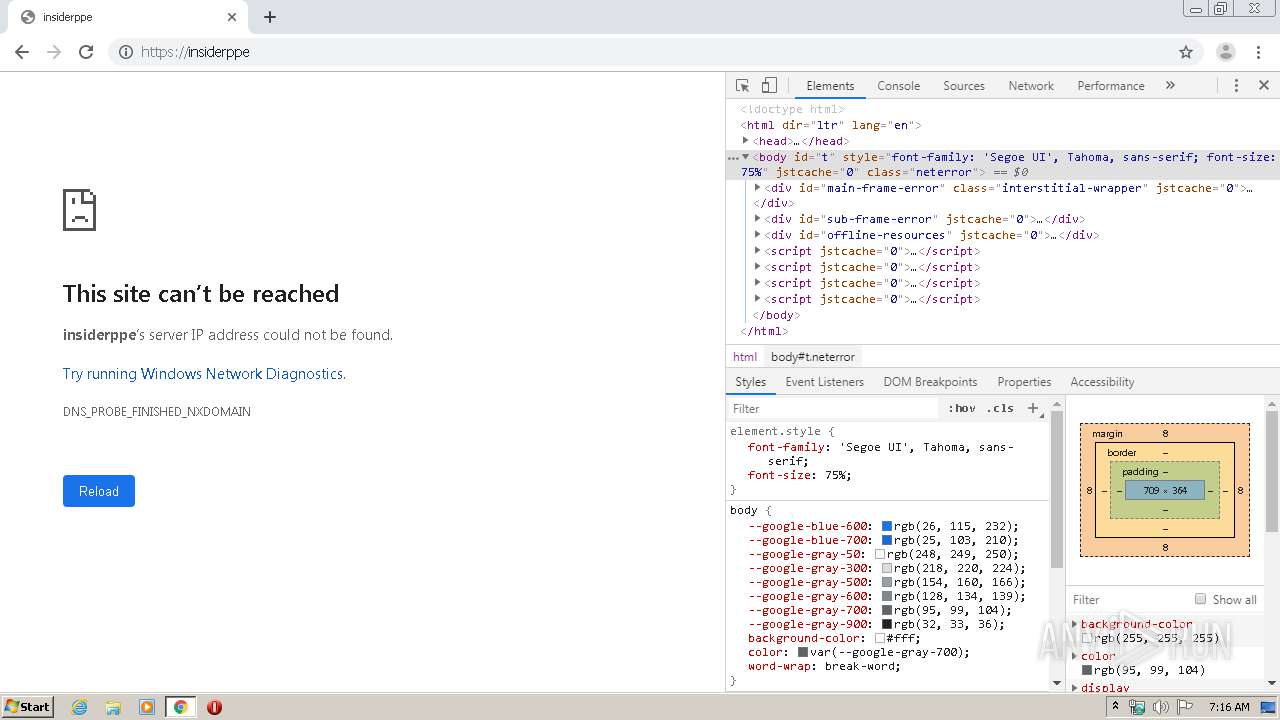Select the body#t.neterror breadcrumb
The width and height of the screenshot is (1280, 720).
(813, 357)
